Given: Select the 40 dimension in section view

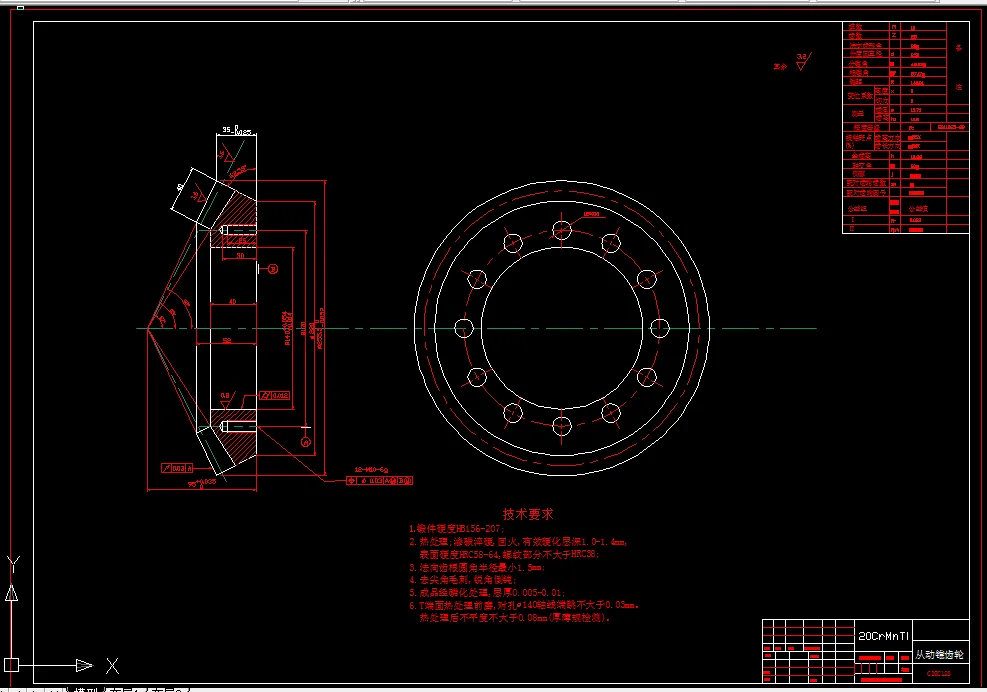Looking at the screenshot, I should click(232, 302).
